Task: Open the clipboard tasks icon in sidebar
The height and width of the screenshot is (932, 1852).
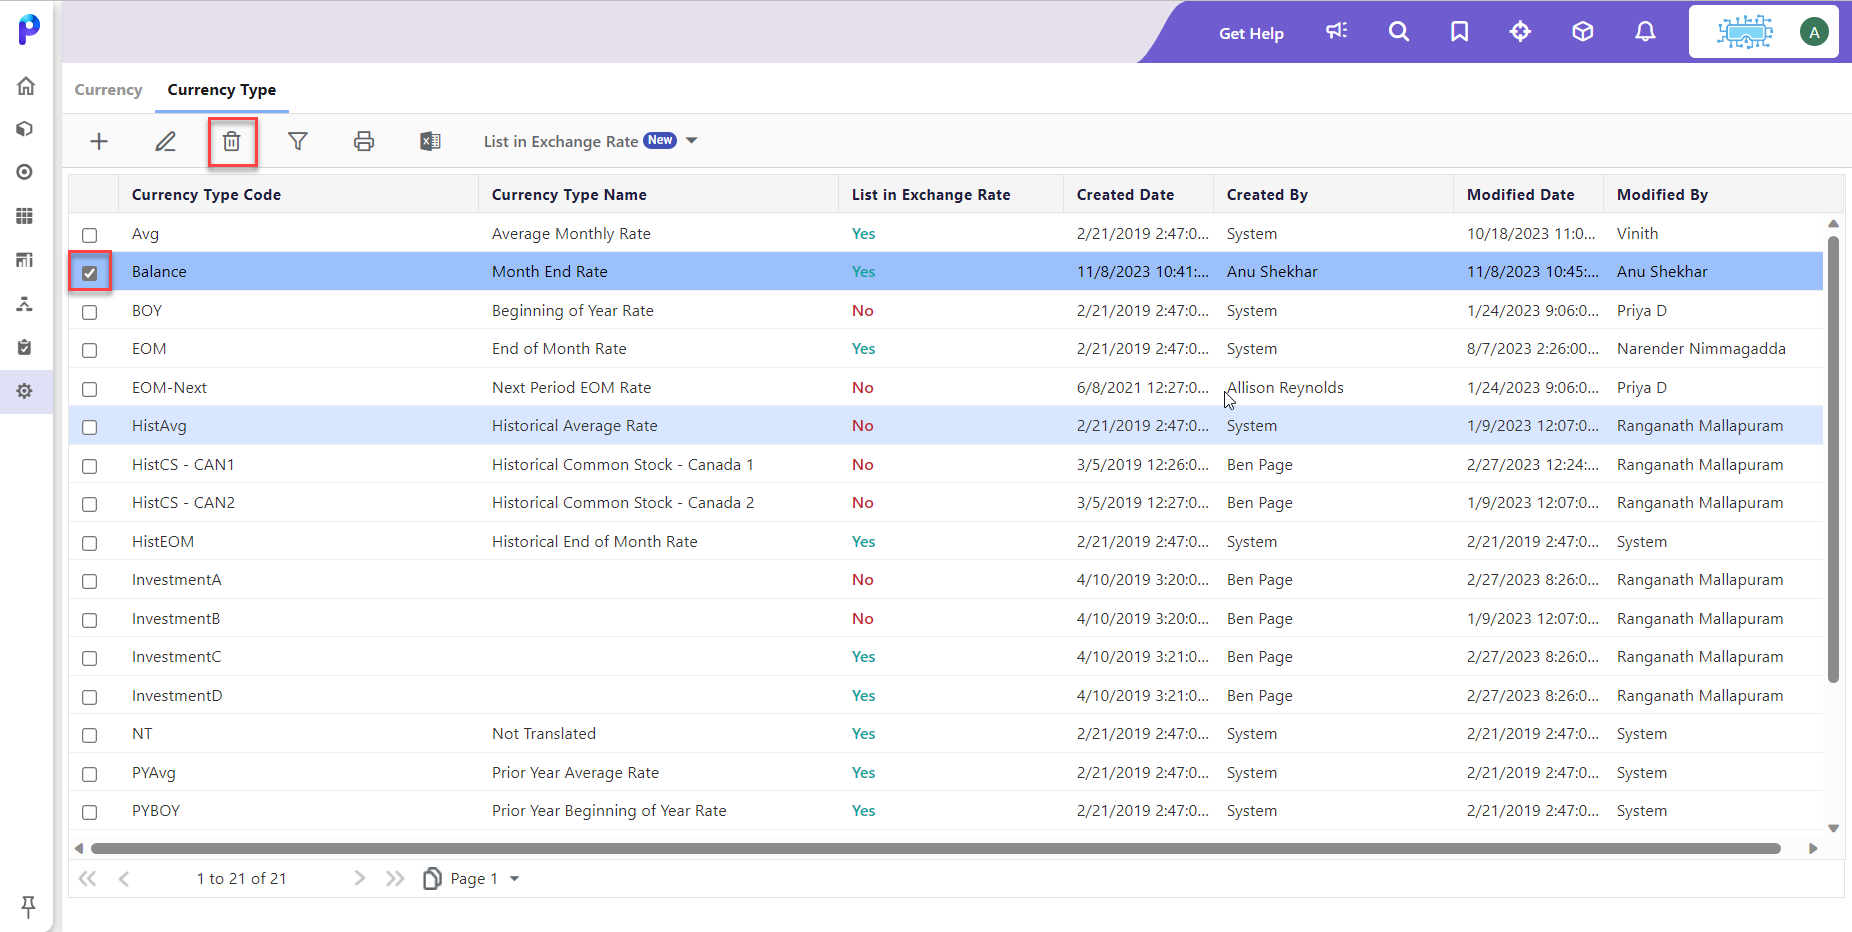Action: point(25,347)
